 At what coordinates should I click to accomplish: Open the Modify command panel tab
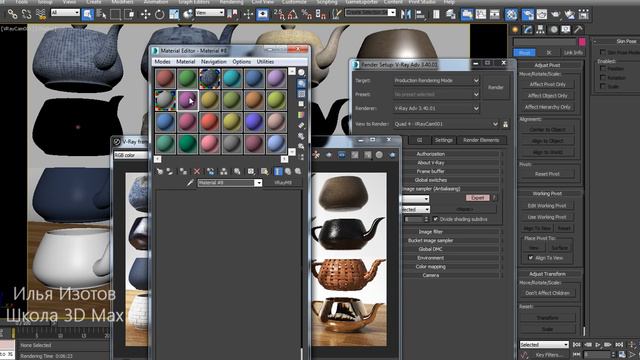pyautogui.click(x=528, y=29)
